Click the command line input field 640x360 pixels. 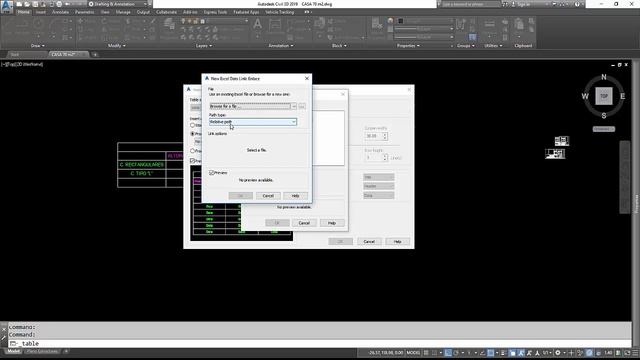(320, 344)
